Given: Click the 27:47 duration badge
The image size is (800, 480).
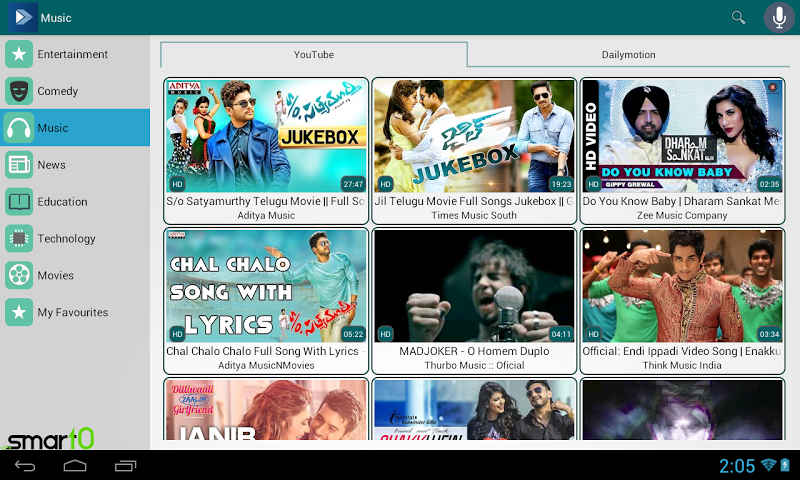Looking at the screenshot, I should coord(353,184).
